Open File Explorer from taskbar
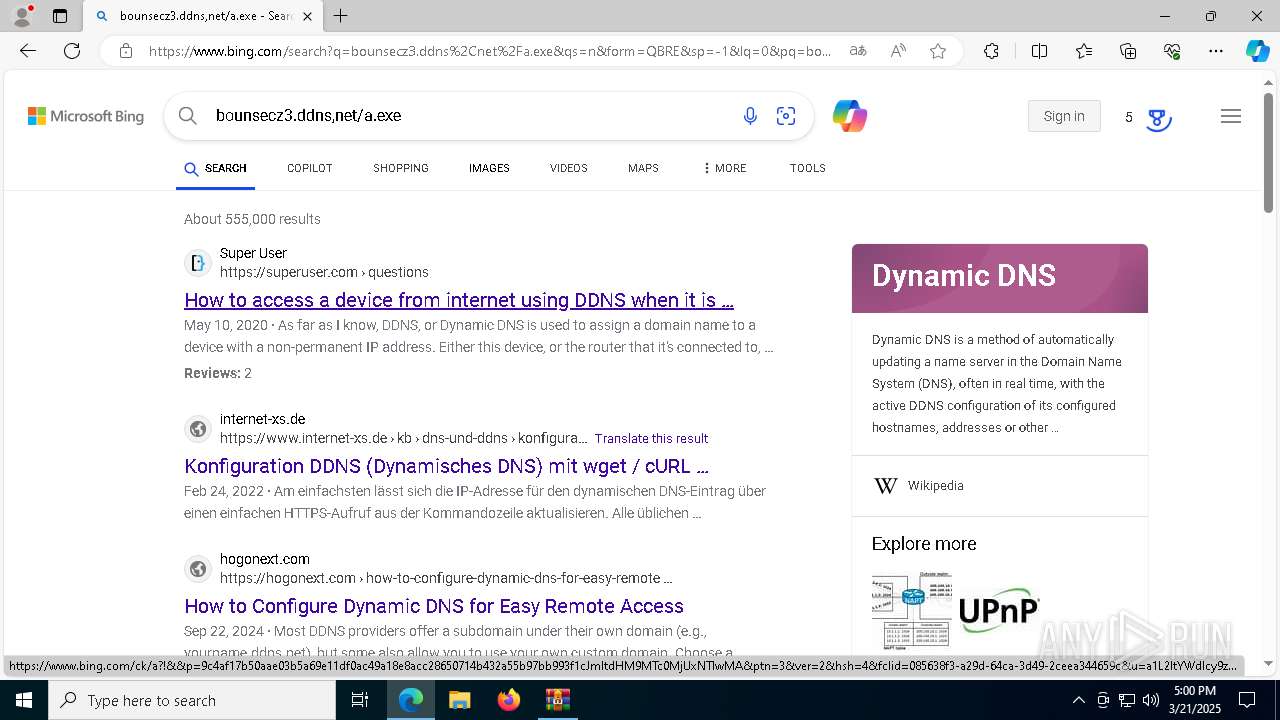The image size is (1280, 720). 459,700
